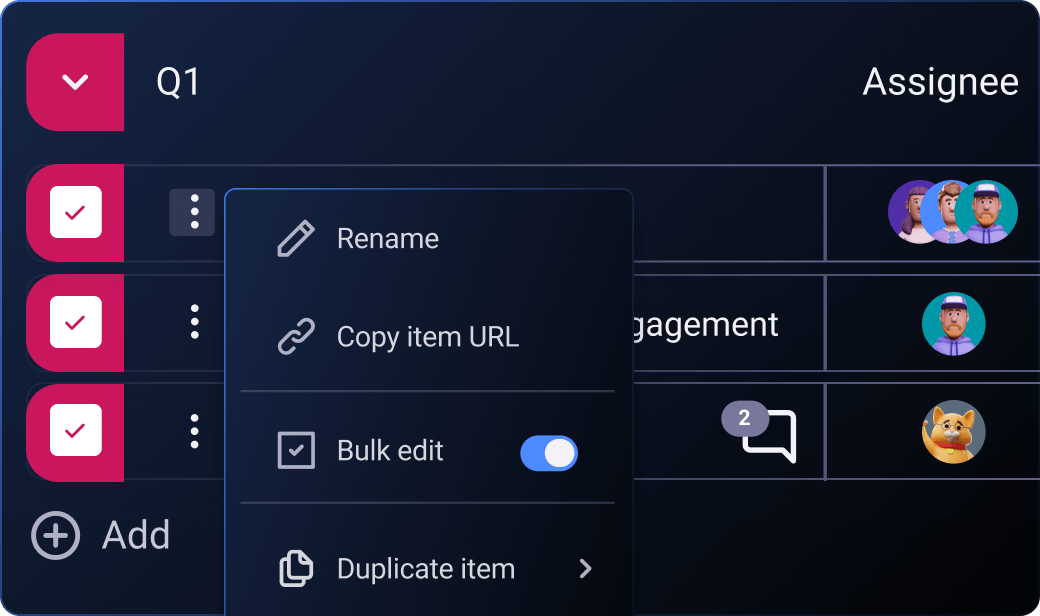Screen dimensions: 1040x616
Task: Turn off the Bulk edit toggle switch
Action: [x=549, y=453]
